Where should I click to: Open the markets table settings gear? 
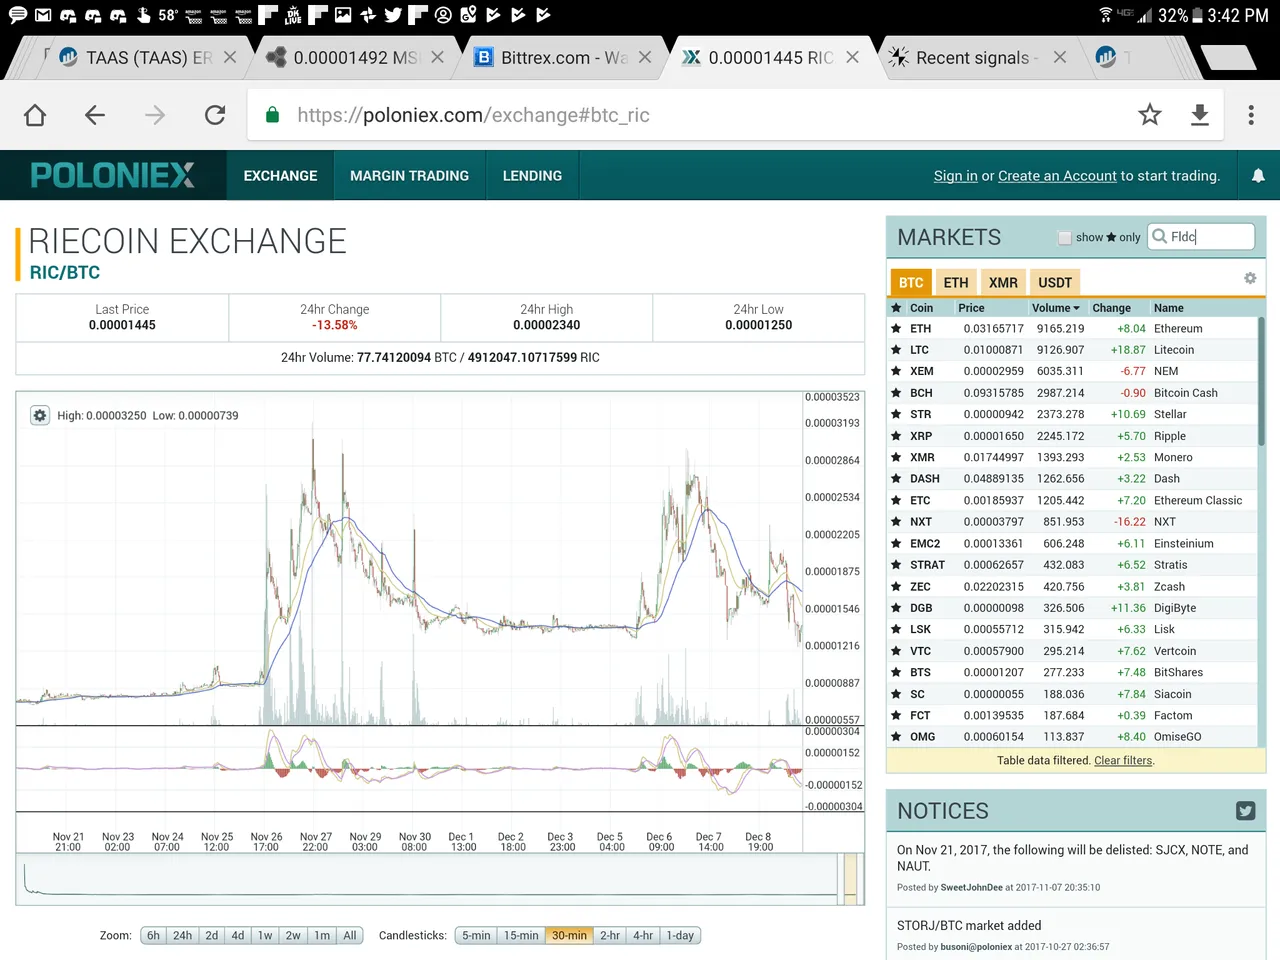coord(1250,278)
